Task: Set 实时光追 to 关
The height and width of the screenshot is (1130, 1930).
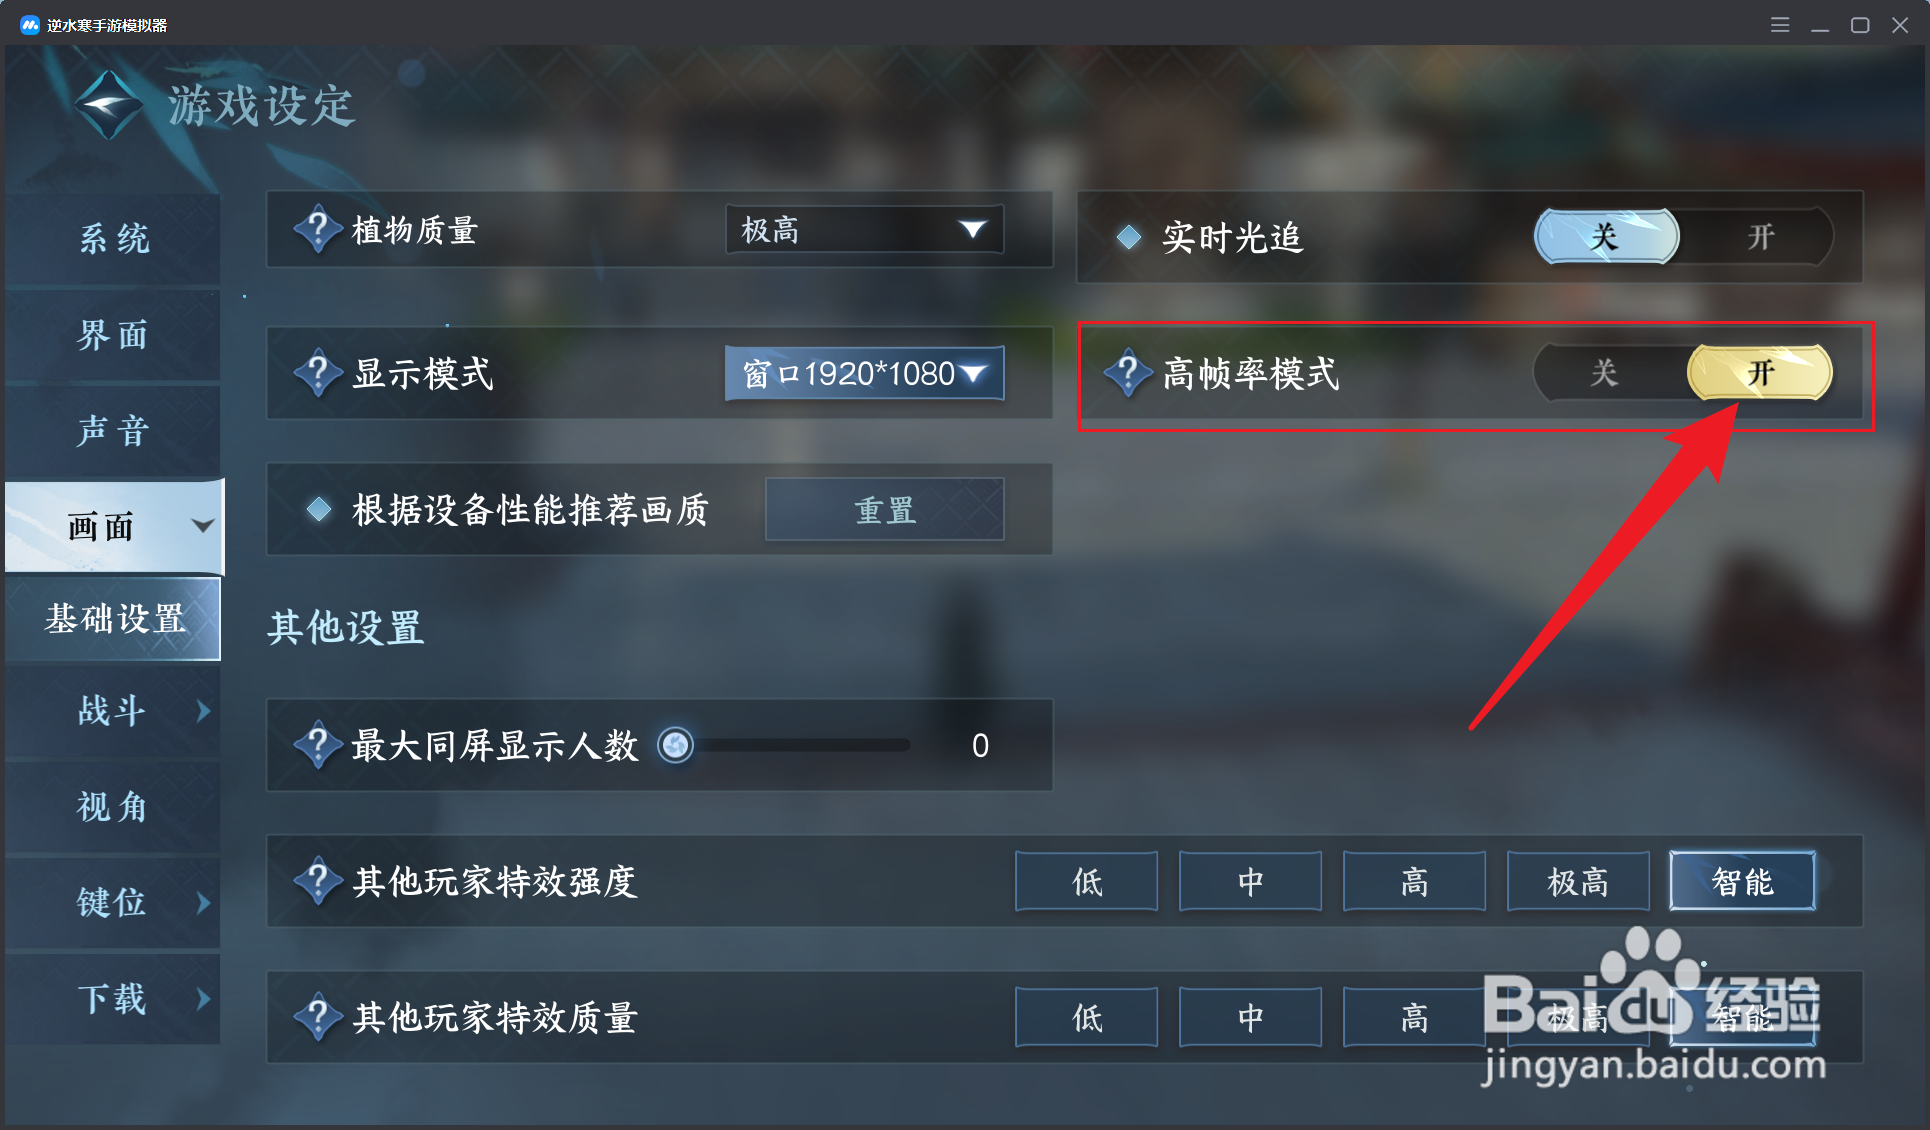Action: click(x=1606, y=237)
